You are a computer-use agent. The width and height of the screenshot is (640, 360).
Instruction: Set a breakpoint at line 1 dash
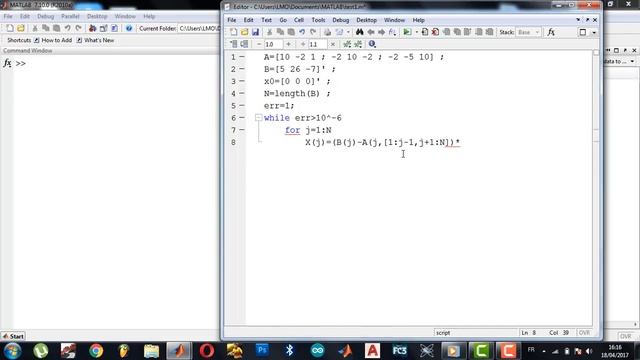pos(242,57)
